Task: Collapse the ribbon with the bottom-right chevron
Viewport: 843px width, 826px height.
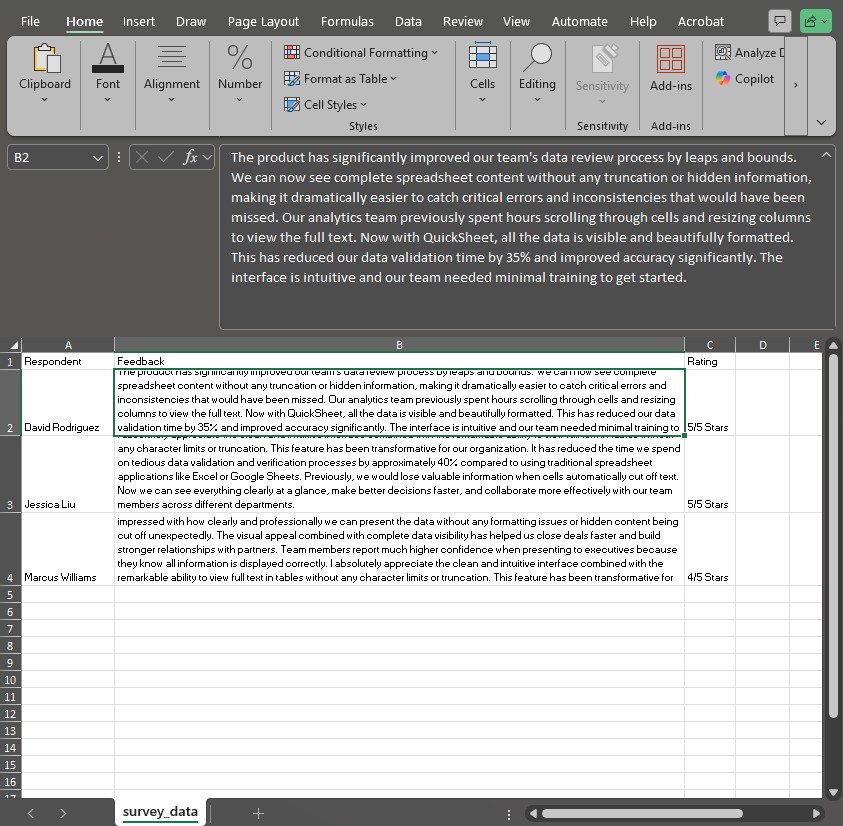Action: (x=821, y=121)
